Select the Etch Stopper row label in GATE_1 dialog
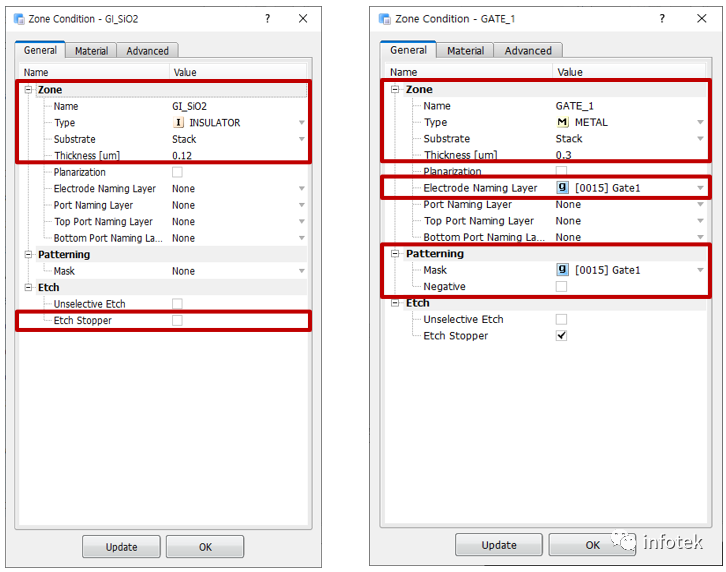The width and height of the screenshot is (726, 572). pos(456,336)
